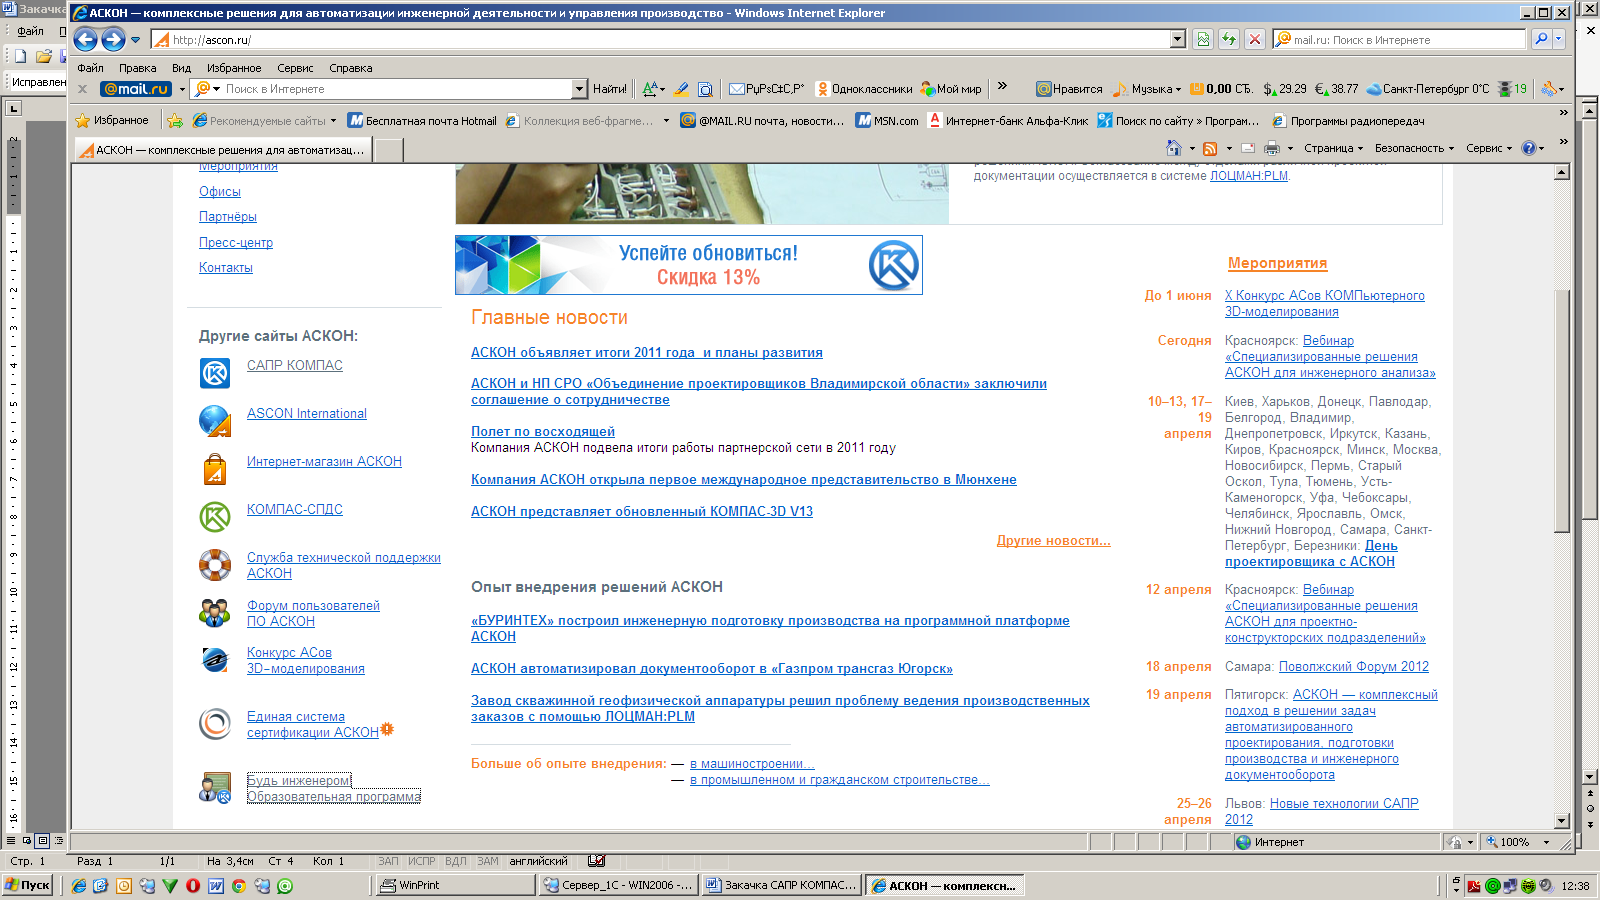Open the Контакты sidebar link

point(226,268)
